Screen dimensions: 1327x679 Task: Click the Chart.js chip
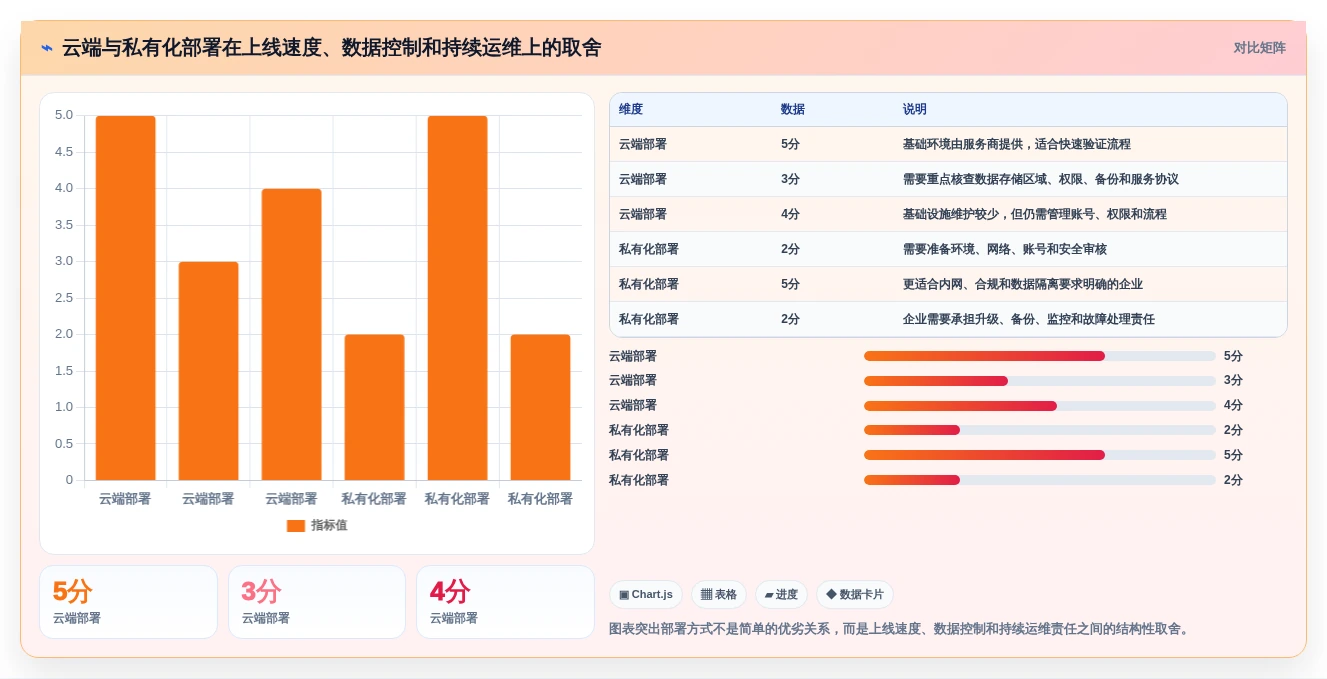click(646, 594)
